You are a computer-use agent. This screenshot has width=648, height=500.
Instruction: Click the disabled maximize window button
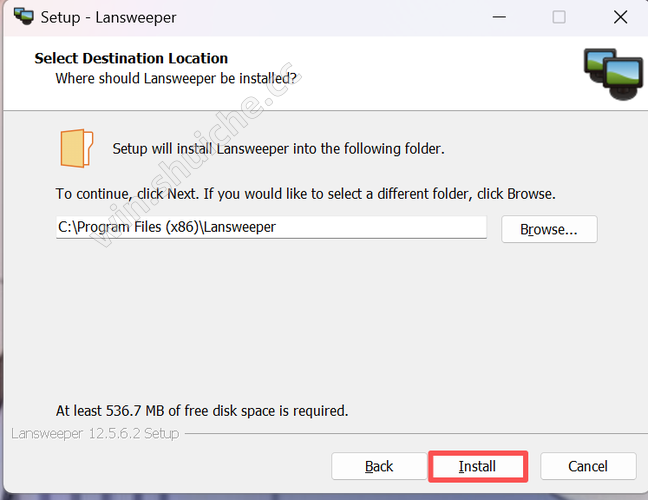pos(558,17)
